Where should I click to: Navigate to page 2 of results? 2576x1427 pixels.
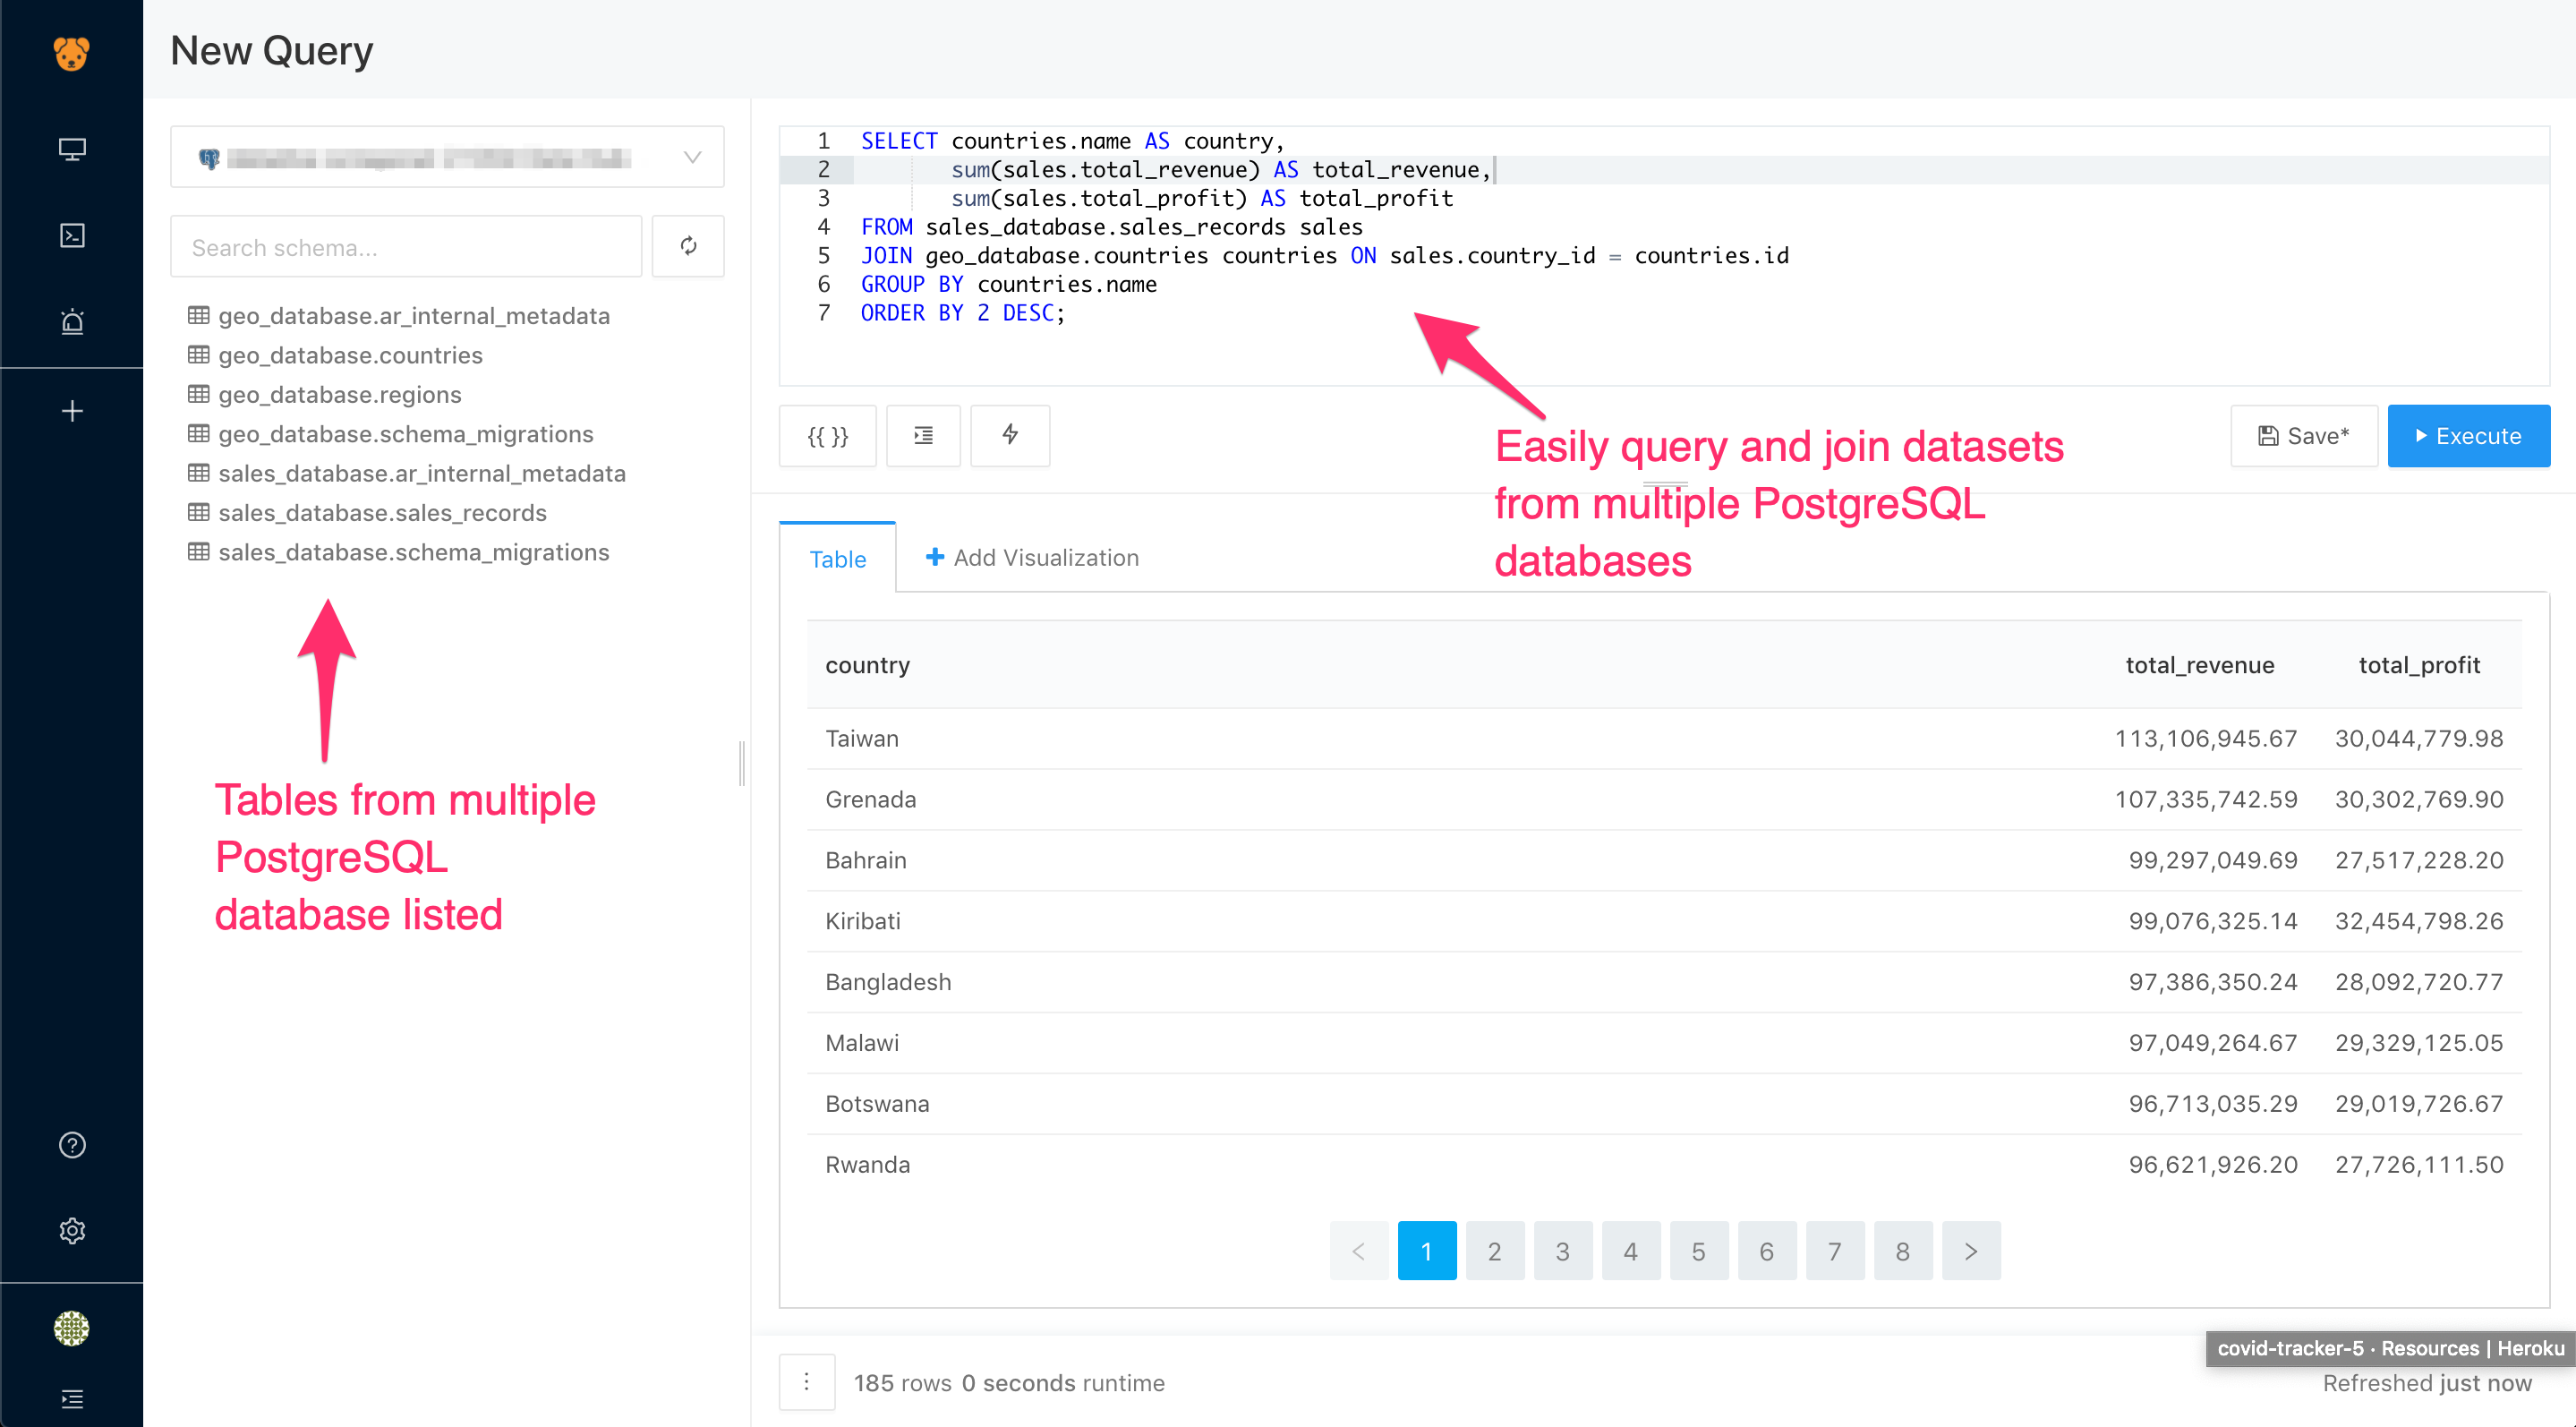point(1494,1252)
